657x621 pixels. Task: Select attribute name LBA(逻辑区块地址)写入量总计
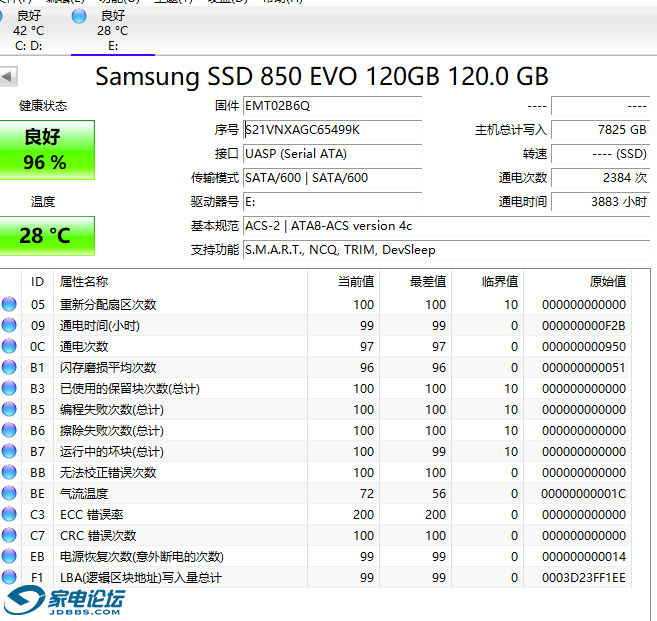click(141, 577)
